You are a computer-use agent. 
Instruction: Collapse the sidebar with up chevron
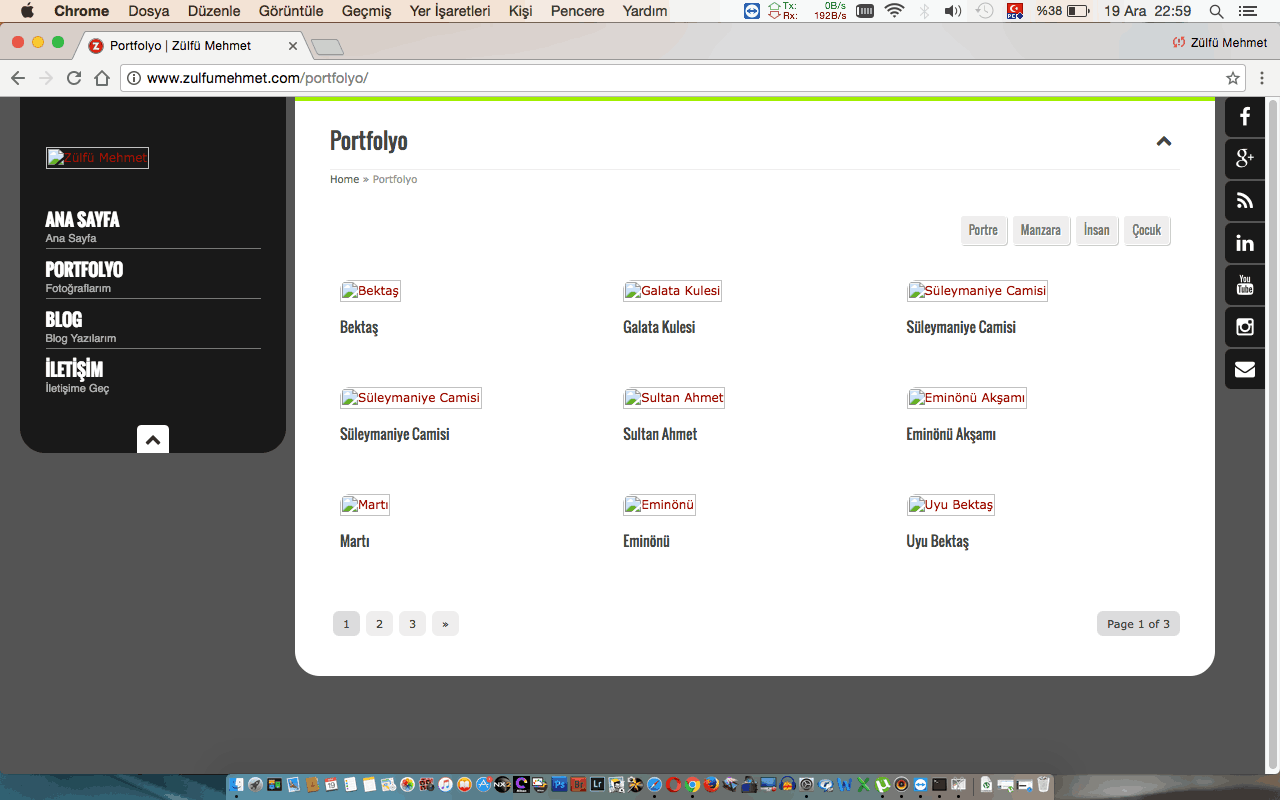click(x=153, y=439)
